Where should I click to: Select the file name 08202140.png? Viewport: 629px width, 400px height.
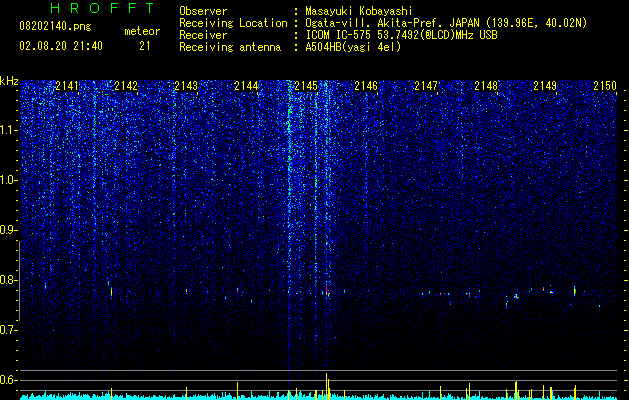pos(55,26)
